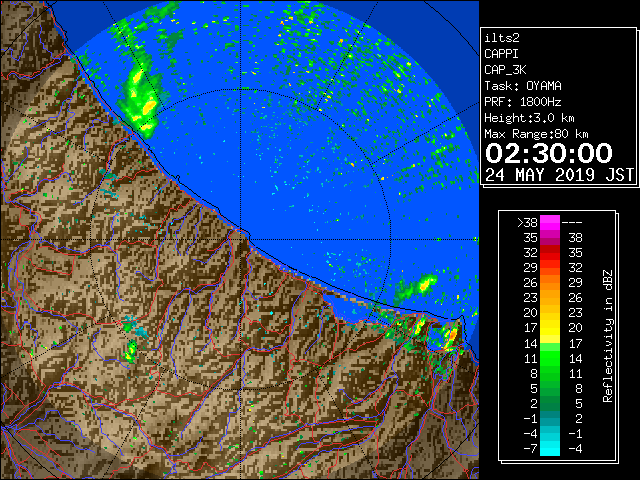This screenshot has width=640, height=480.
Task: Pick the orange 26–29 dBZ swatch
Action: (550, 283)
